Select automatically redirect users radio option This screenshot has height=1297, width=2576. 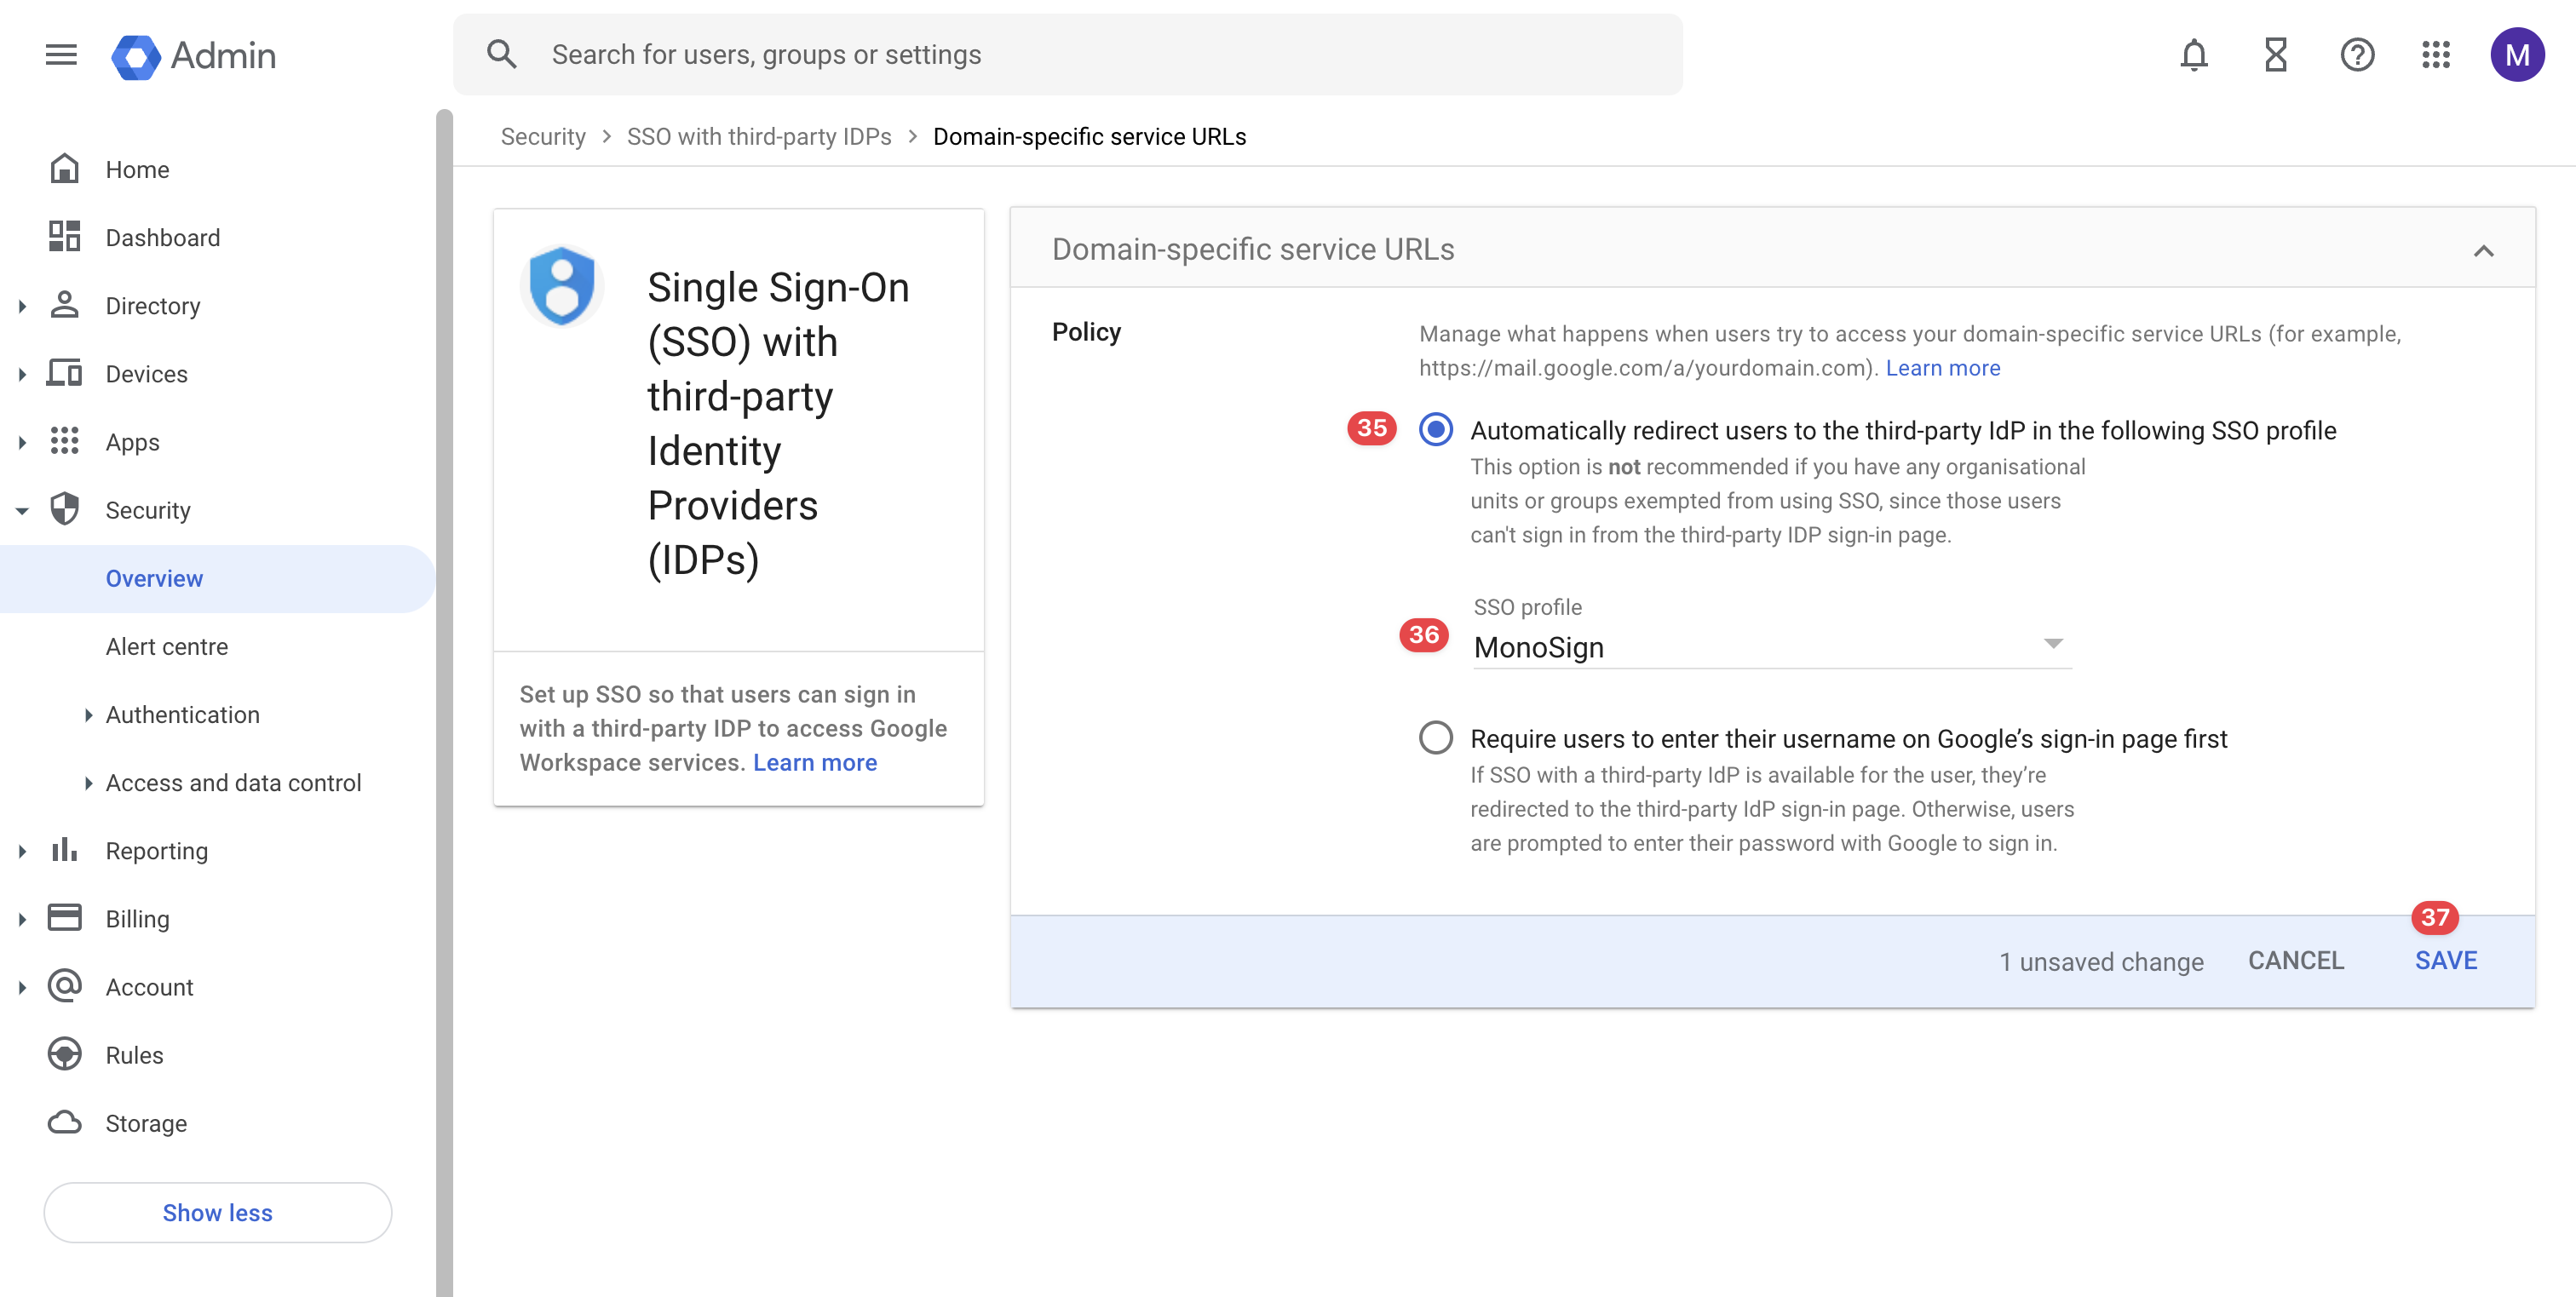point(1435,430)
